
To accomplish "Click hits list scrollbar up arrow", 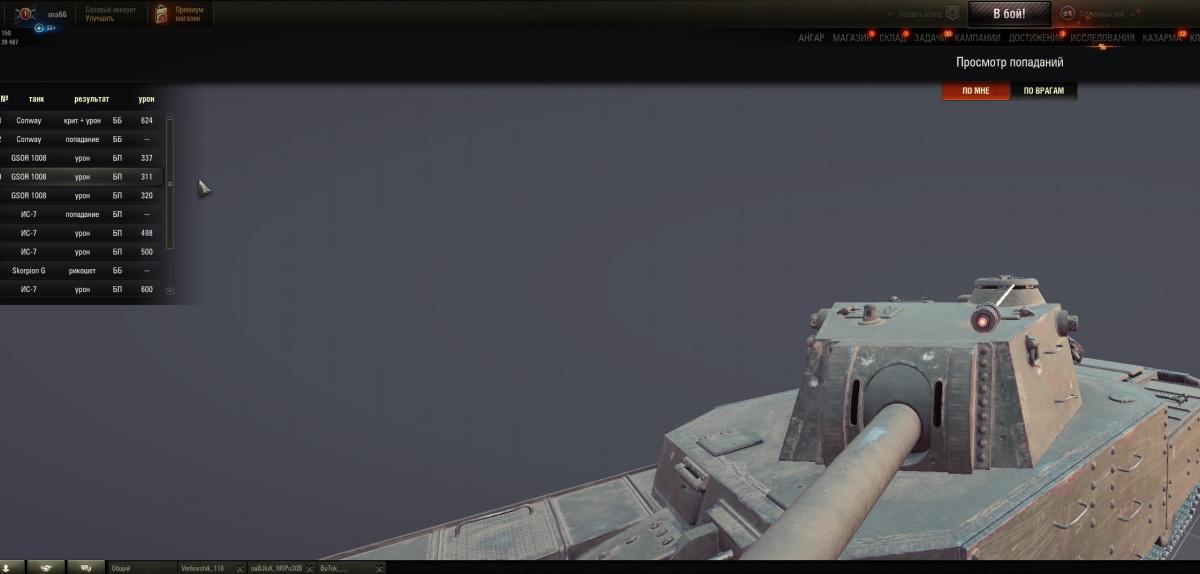I will [x=169, y=118].
